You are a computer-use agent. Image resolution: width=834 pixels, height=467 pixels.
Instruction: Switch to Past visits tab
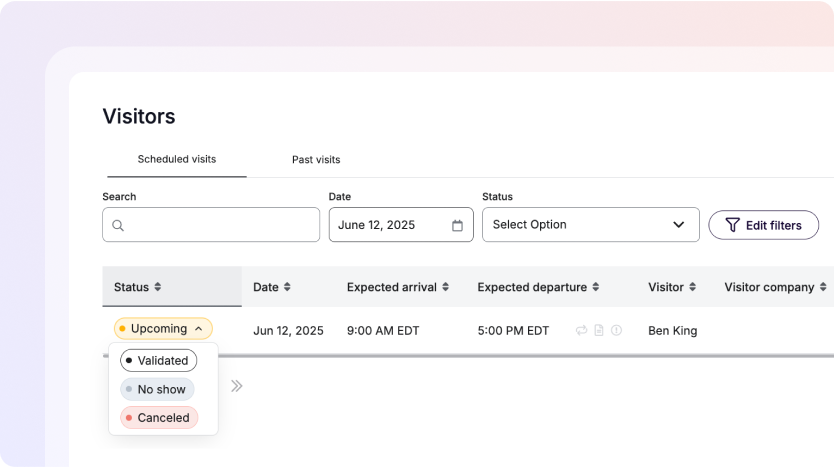tap(316, 160)
